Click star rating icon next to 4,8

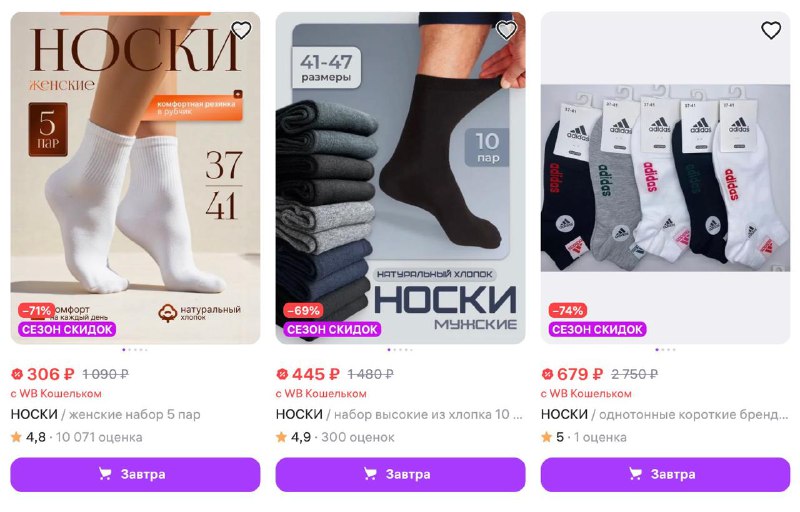16,437
